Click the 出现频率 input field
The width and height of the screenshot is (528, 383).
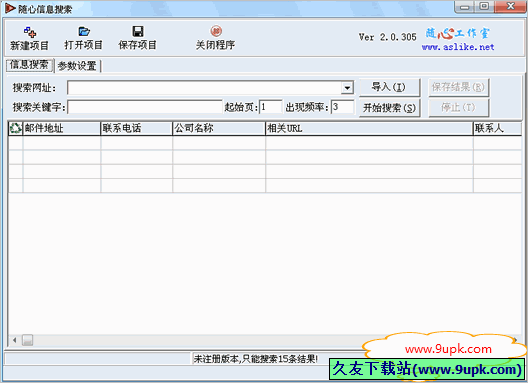coord(342,107)
